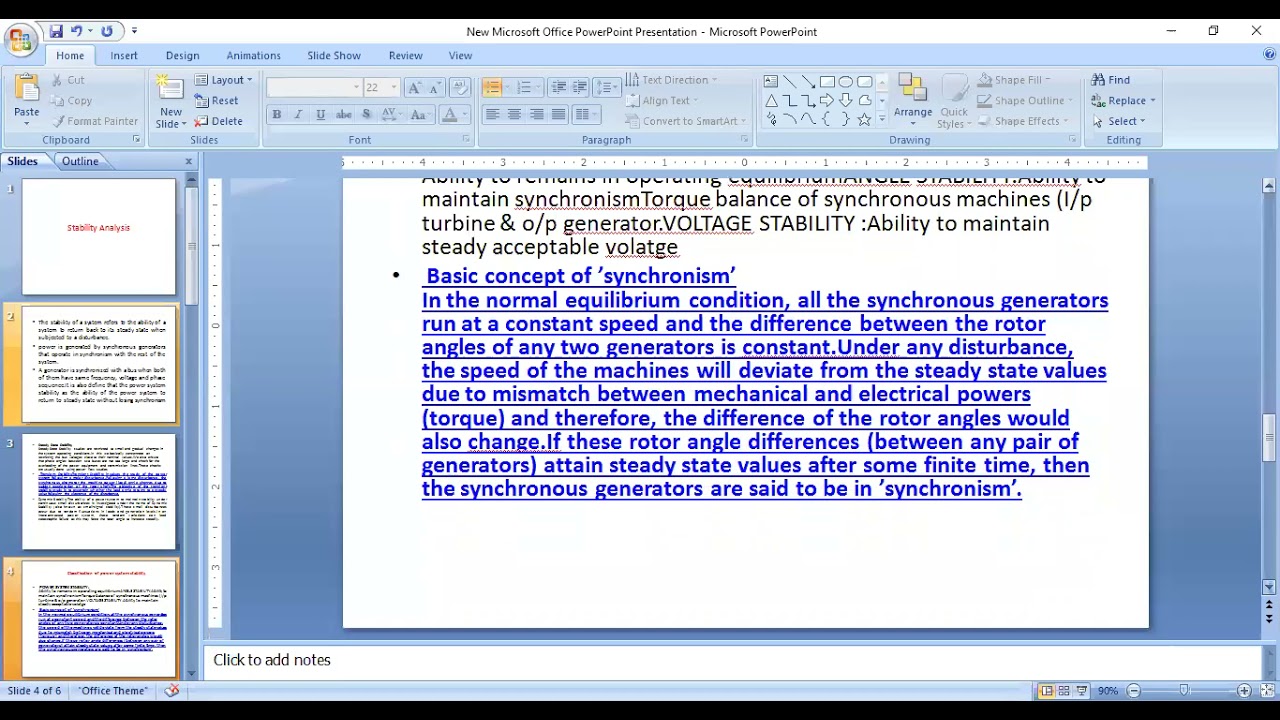Screen dimensions: 1280x720
Task: Open the Select dropdown in Editing
Action: (1119, 121)
